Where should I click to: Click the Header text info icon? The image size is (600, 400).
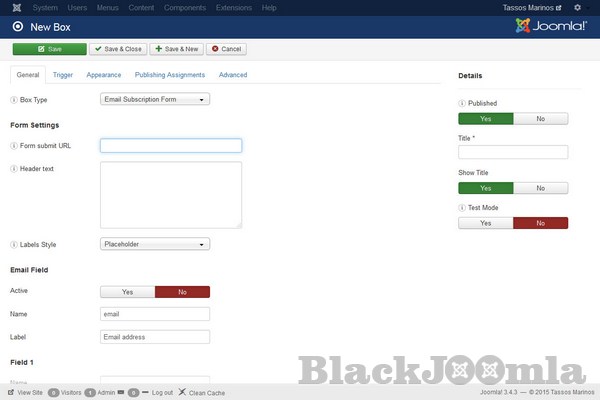(14, 168)
